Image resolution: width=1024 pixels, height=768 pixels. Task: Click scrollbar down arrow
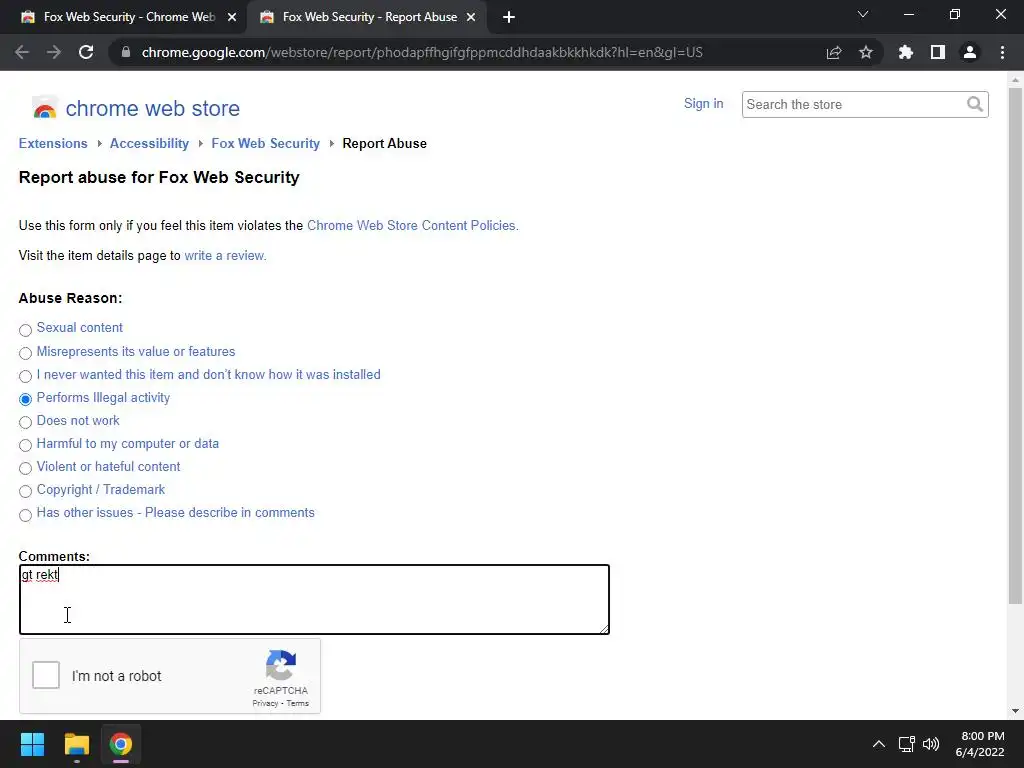tap(1015, 711)
